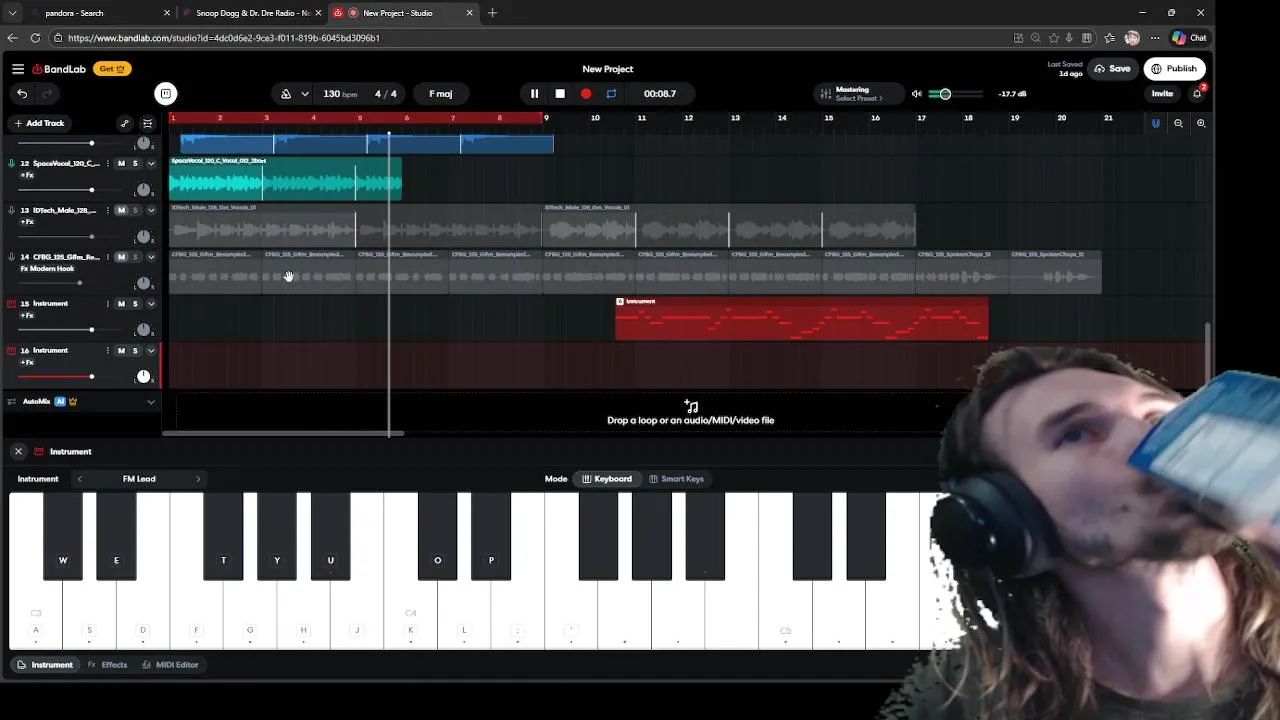Screen dimensions: 1280x720
Task: Select the SpaceVocal teal audio clip
Action: [x=285, y=178]
